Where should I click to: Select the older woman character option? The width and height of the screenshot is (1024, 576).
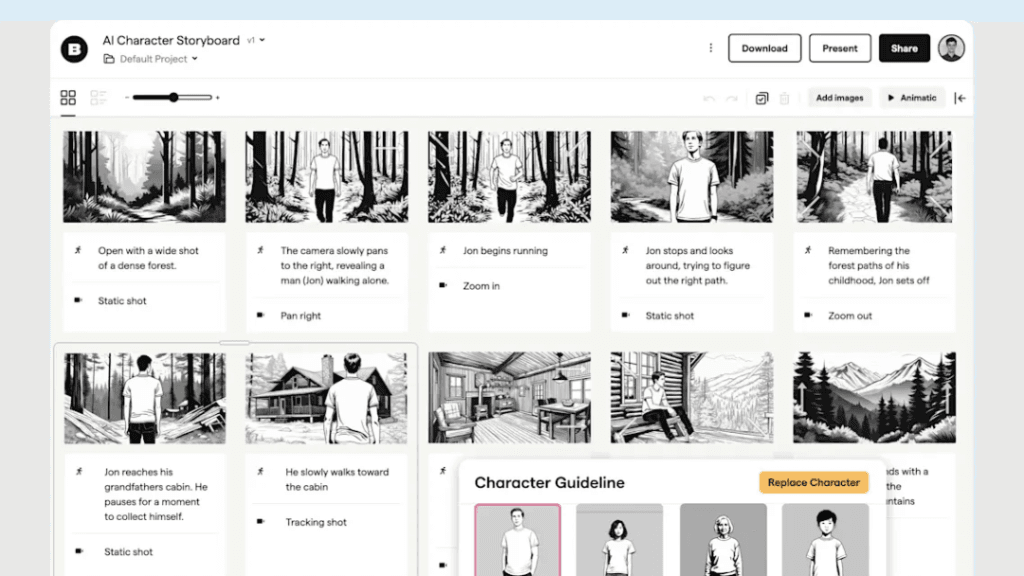pyautogui.click(x=723, y=540)
